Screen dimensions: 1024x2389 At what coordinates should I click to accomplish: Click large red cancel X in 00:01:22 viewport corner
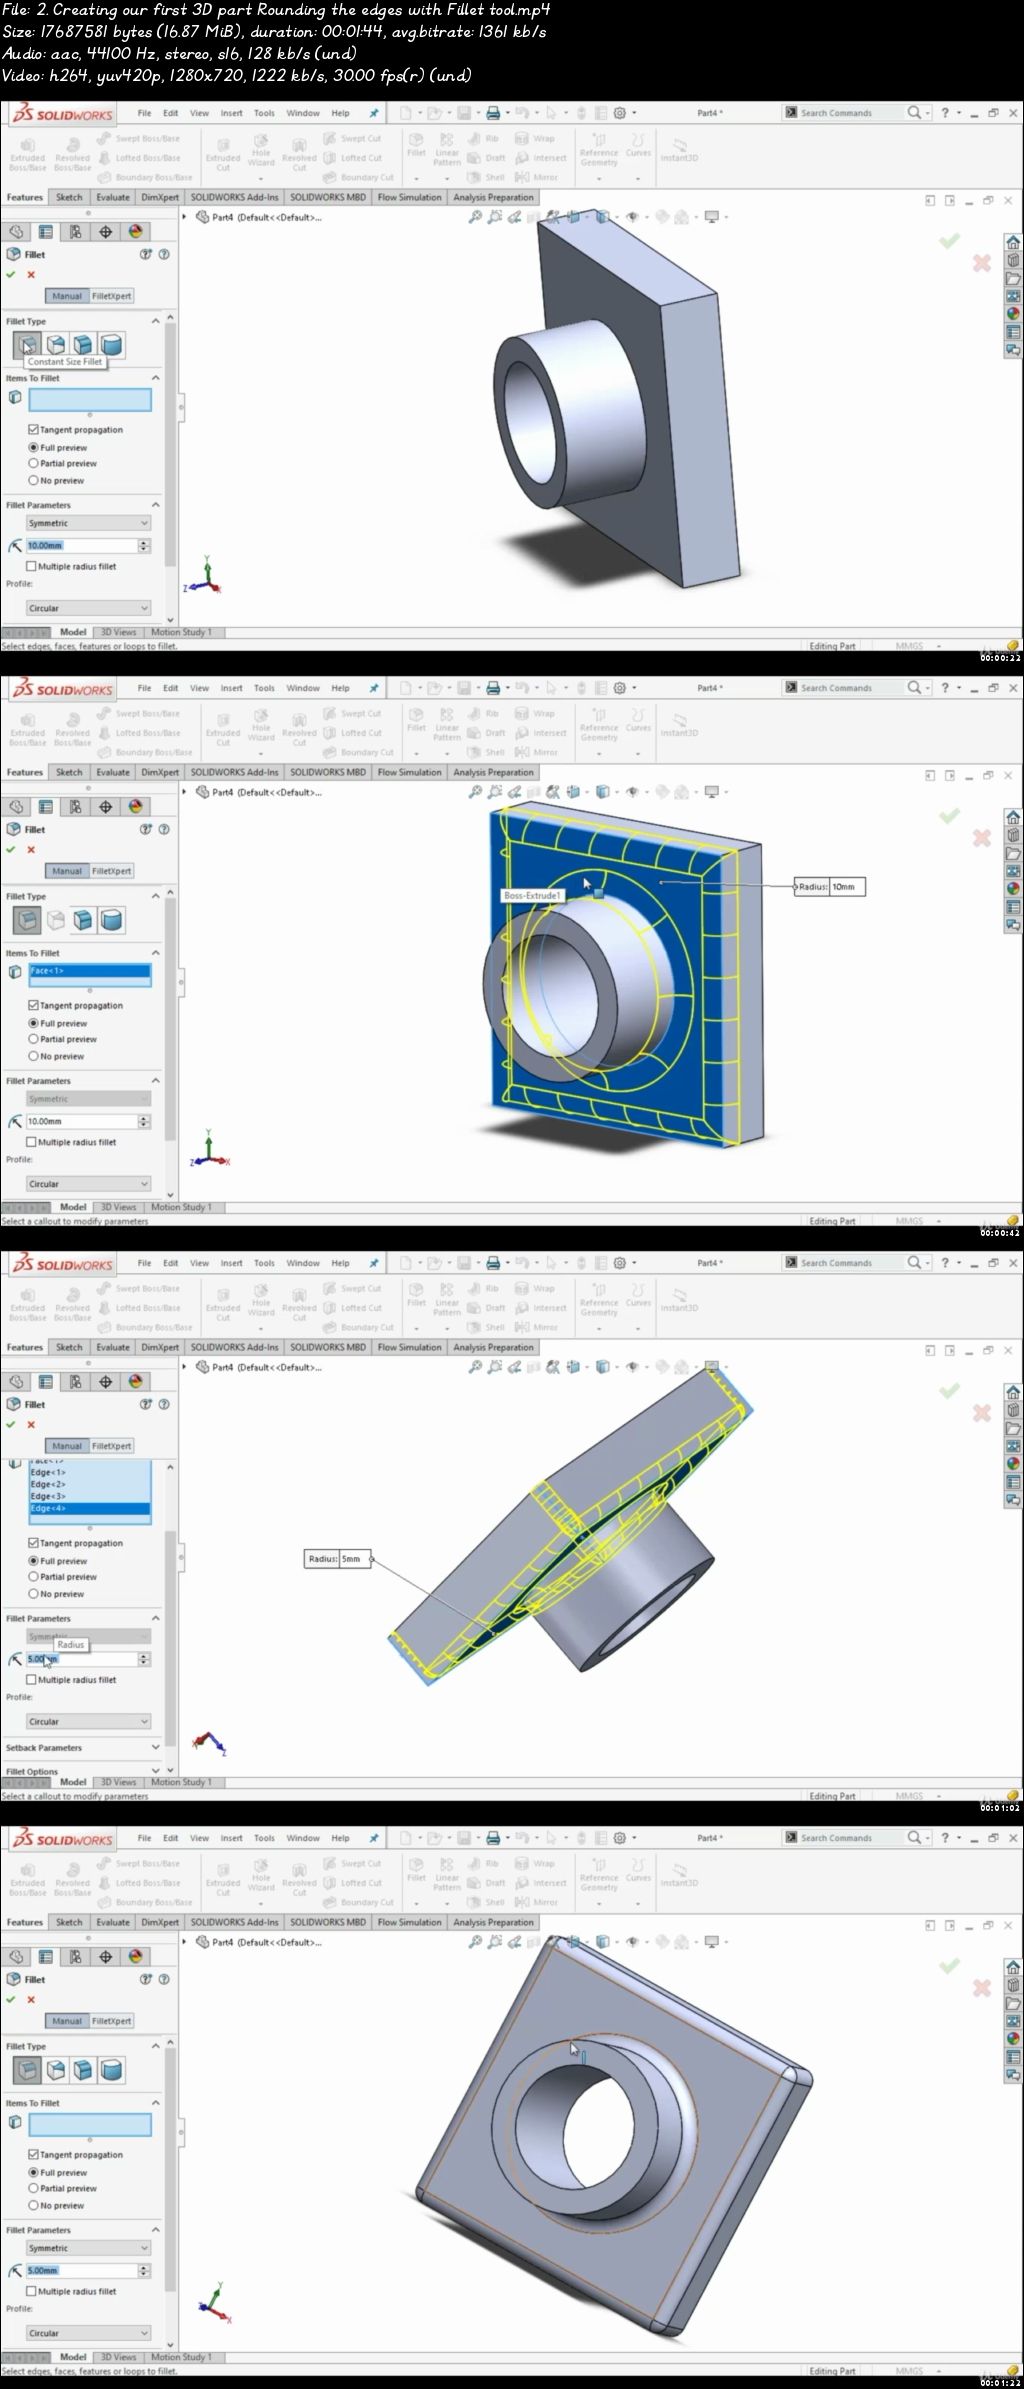pos(982,1988)
